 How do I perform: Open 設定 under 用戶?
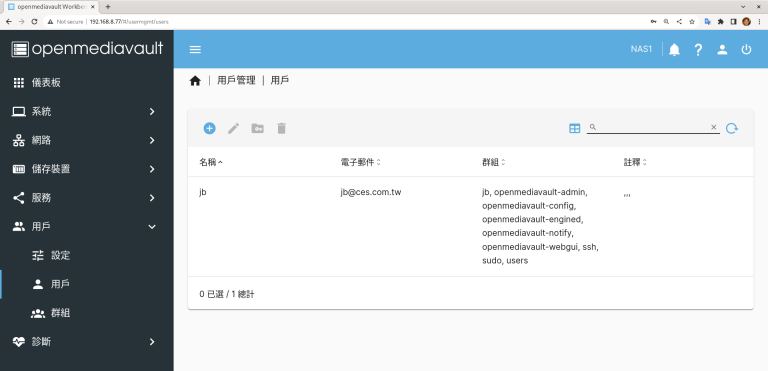tap(87, 255)
